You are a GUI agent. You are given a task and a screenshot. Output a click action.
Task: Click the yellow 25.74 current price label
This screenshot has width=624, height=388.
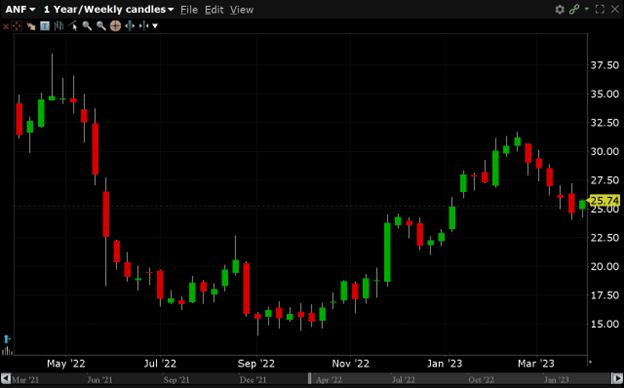point(604,201)
